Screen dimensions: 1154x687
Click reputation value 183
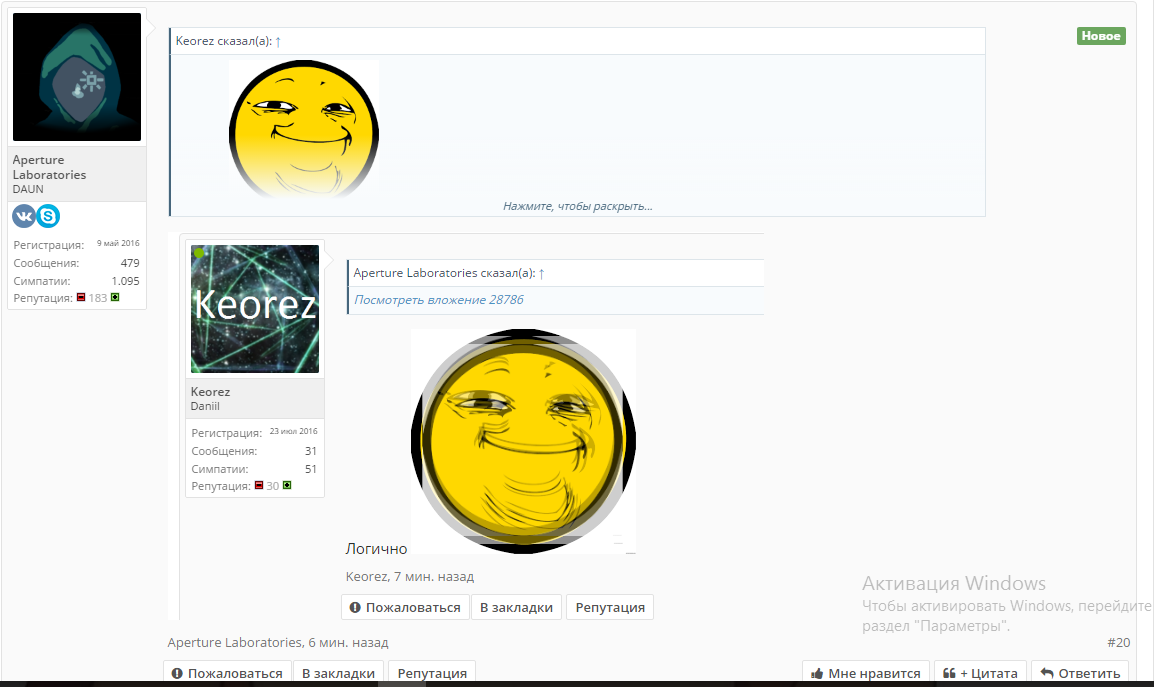(x=98, y=298)
